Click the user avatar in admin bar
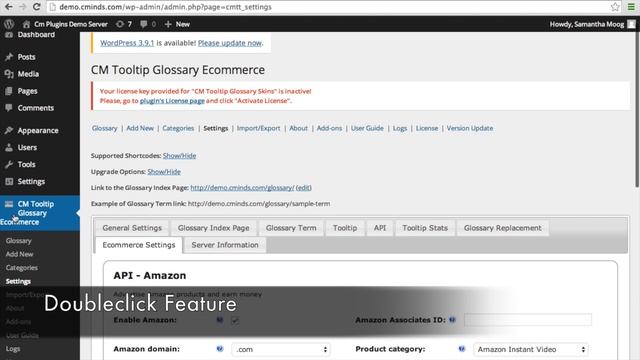 [x=631, y=24]
